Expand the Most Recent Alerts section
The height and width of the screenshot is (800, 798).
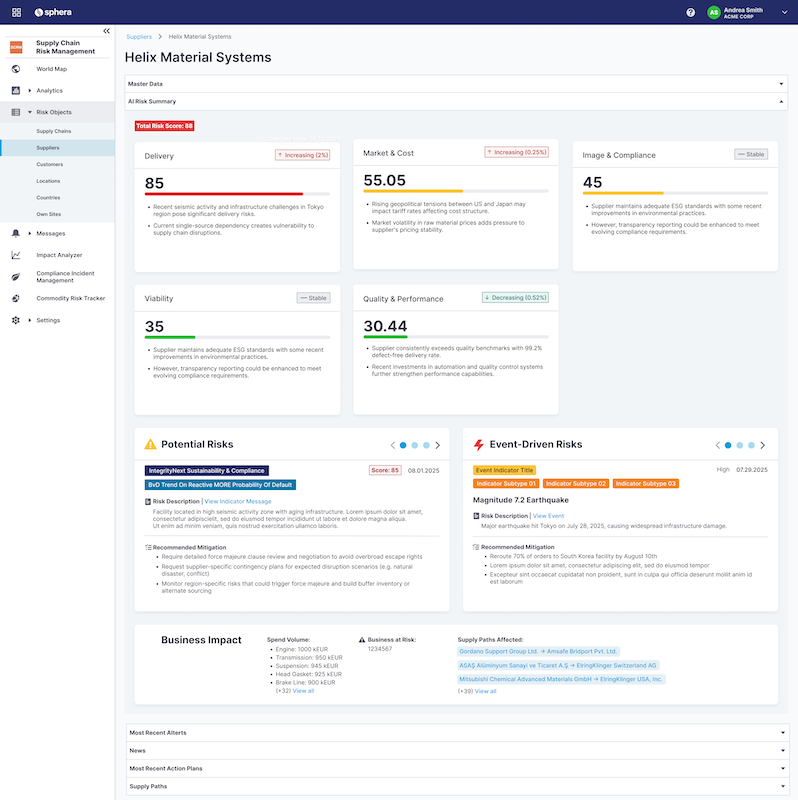point(457,733)
